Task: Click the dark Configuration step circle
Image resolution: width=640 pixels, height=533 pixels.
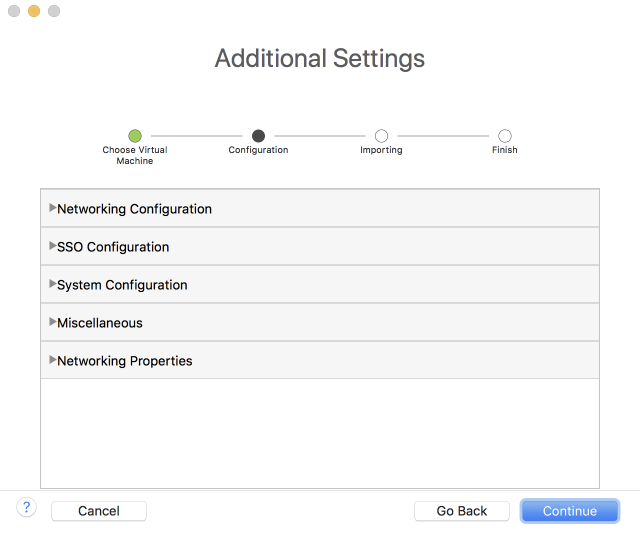Action: 258,136
